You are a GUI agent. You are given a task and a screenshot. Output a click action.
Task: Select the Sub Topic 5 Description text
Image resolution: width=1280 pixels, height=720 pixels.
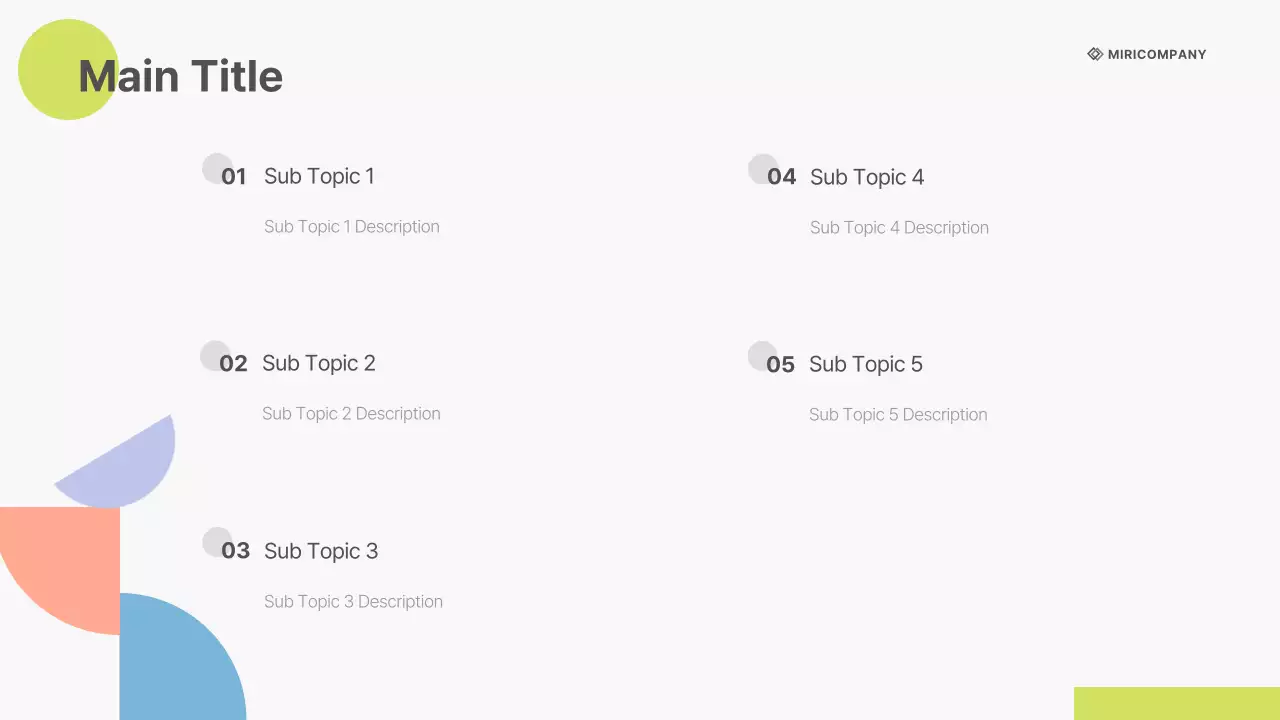point(898,415)
